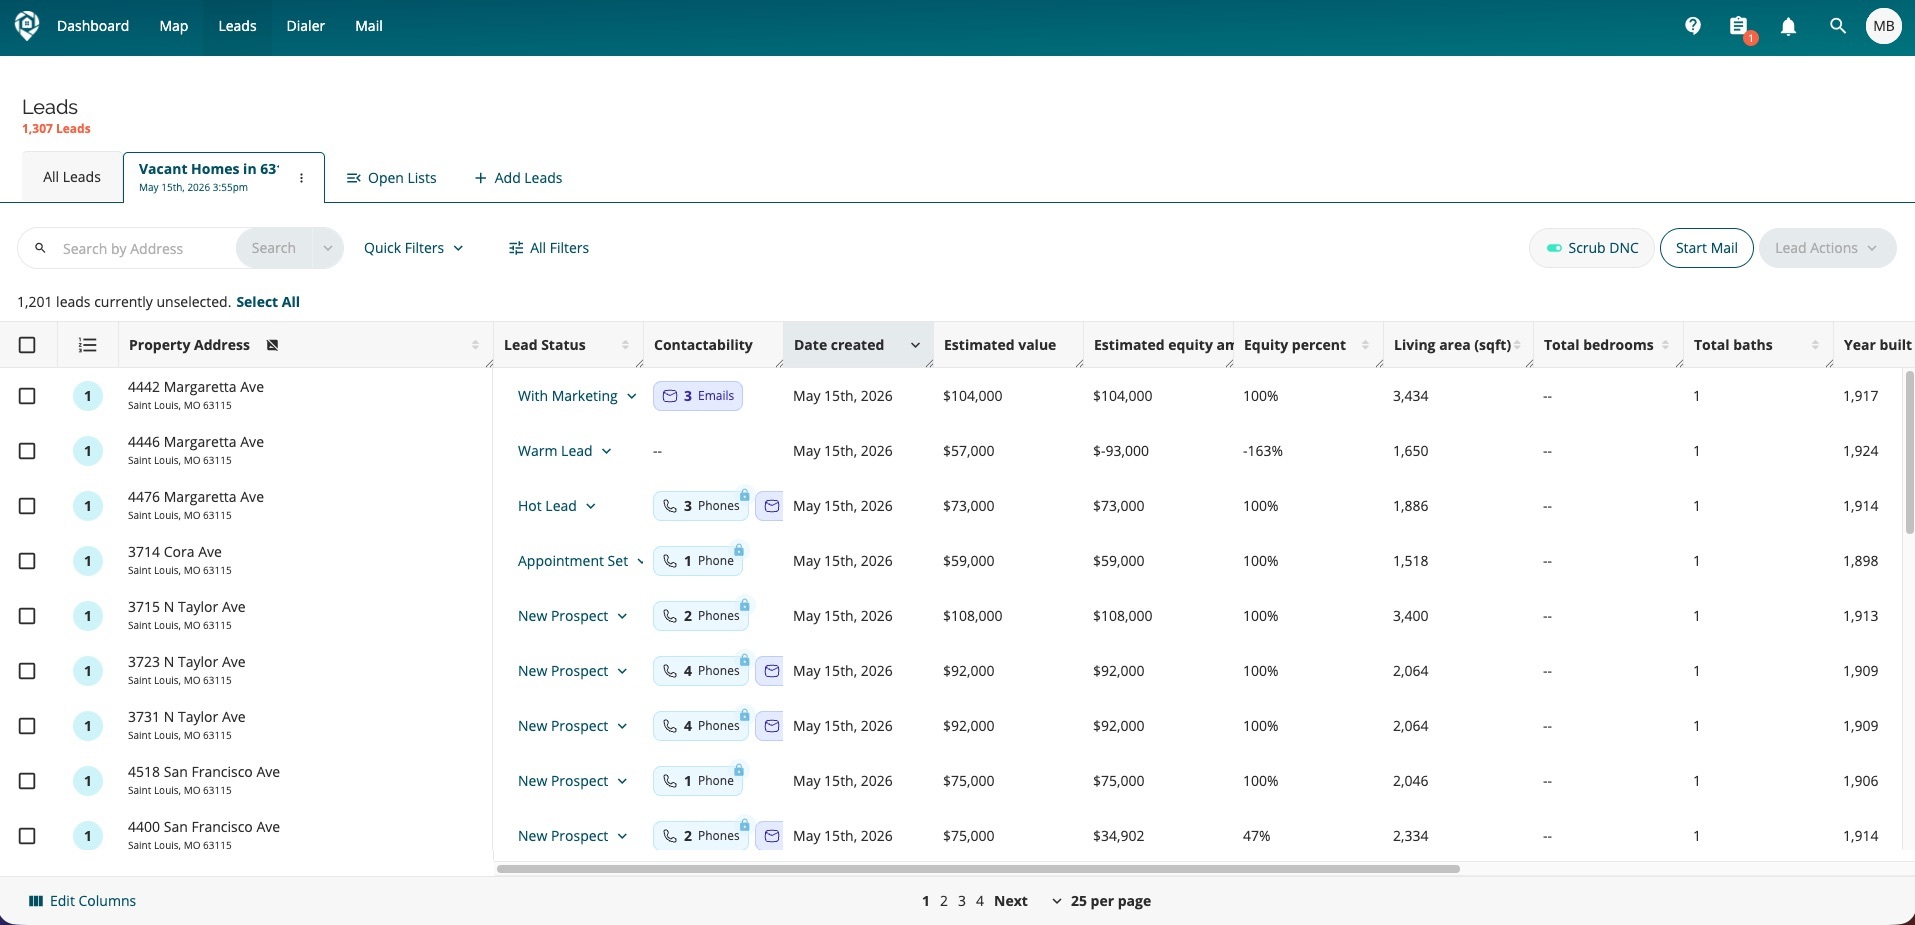Sort by Living area (sqft) arrows
Screen dimensions: 1915x925
coord(1517,345)
